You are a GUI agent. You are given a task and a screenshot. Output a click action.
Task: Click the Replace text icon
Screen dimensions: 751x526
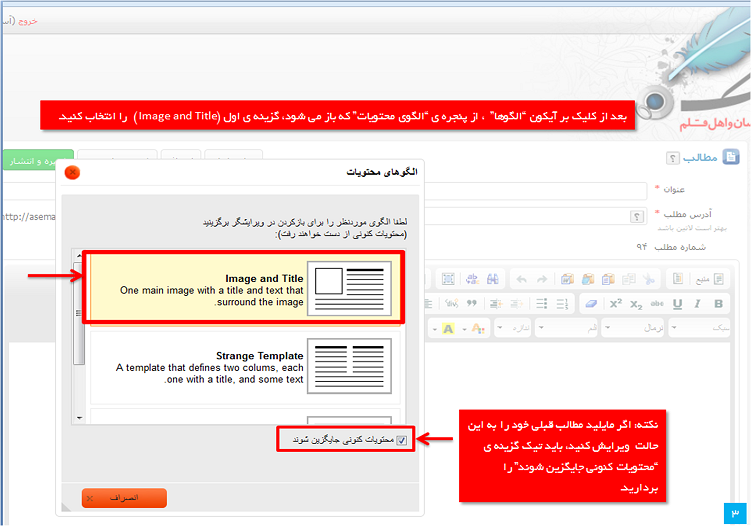tap(472, 279)
